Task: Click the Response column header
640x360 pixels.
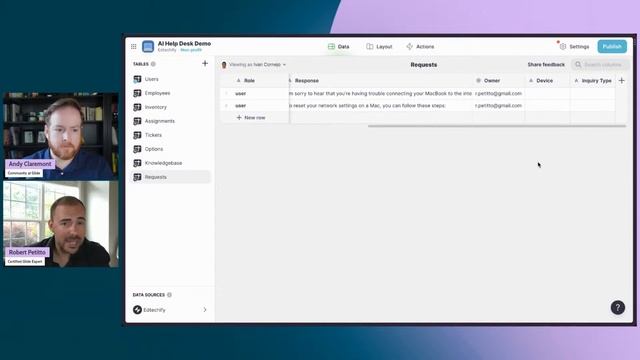Action: [381, 80]
